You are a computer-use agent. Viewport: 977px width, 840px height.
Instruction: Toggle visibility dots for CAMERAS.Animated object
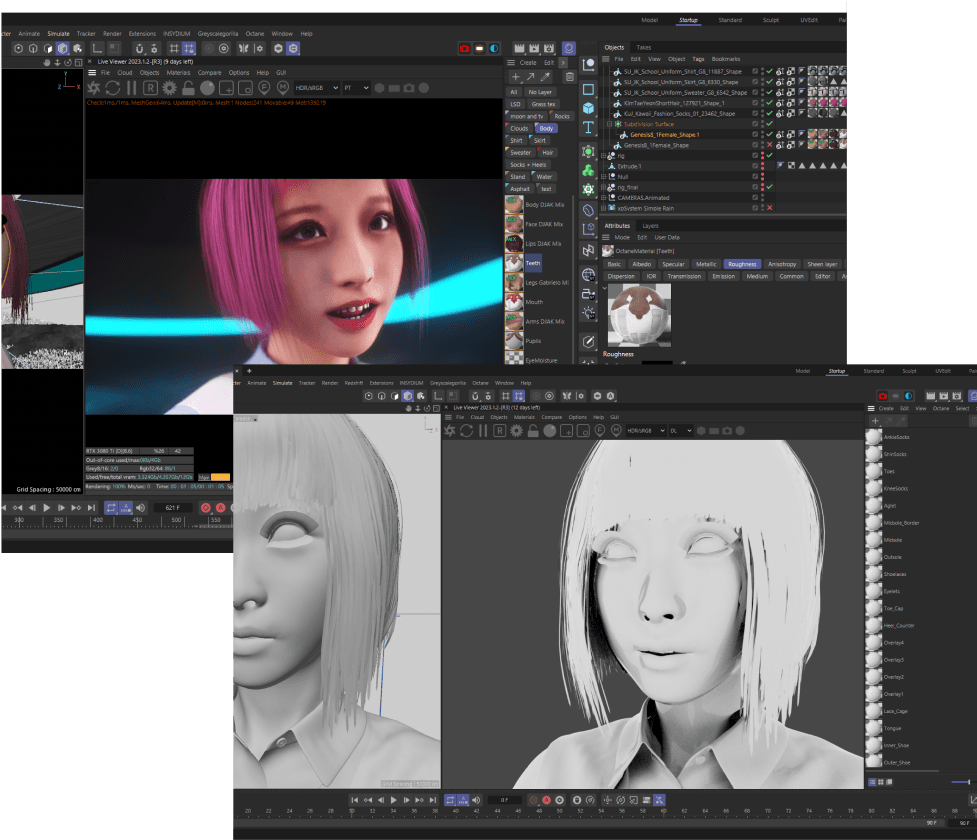point(763,198)
